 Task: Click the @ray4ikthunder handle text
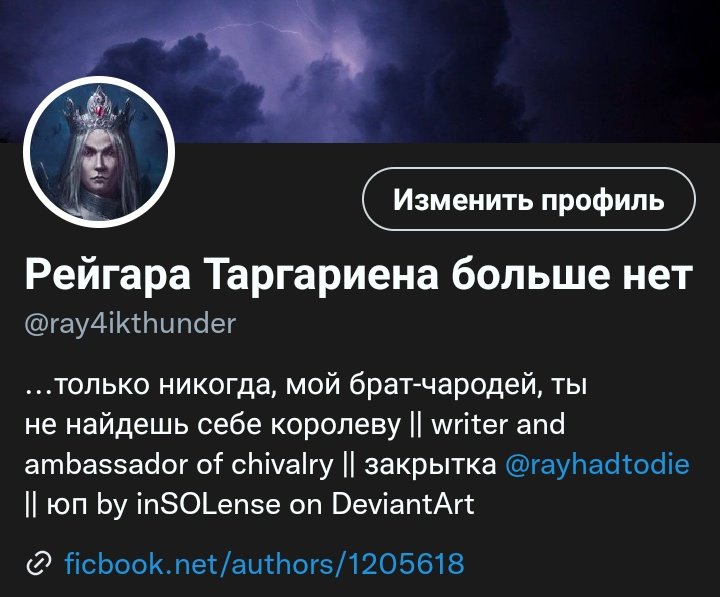tap(130, 325)
